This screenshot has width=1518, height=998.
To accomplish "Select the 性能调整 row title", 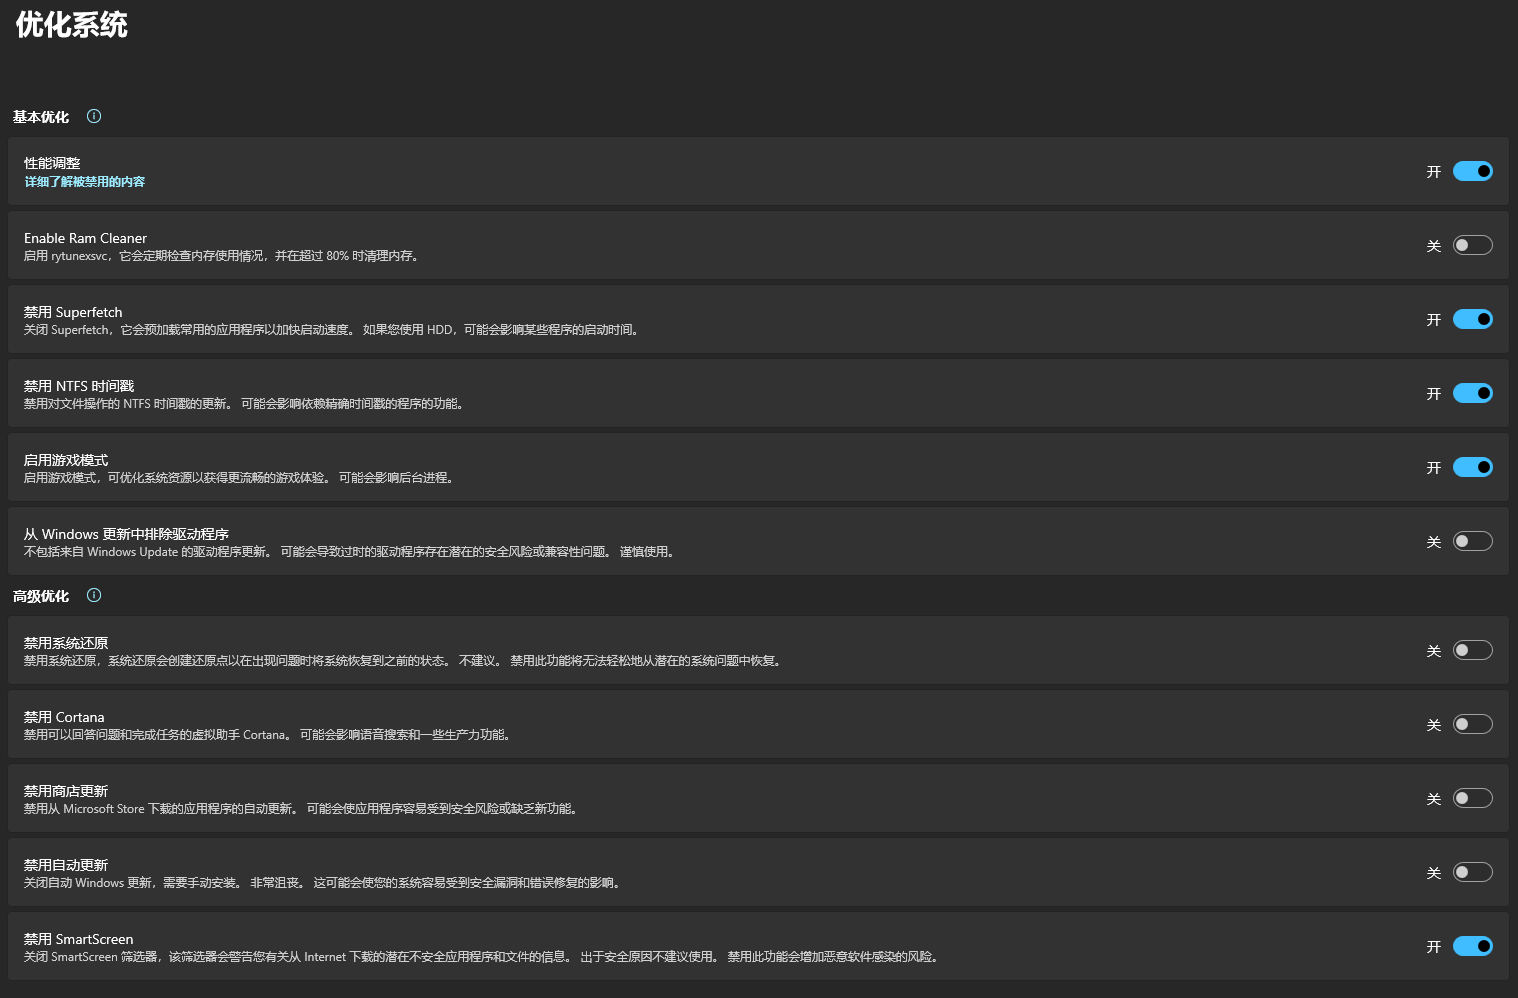I will pyautogui.click(x=52, y=163).
